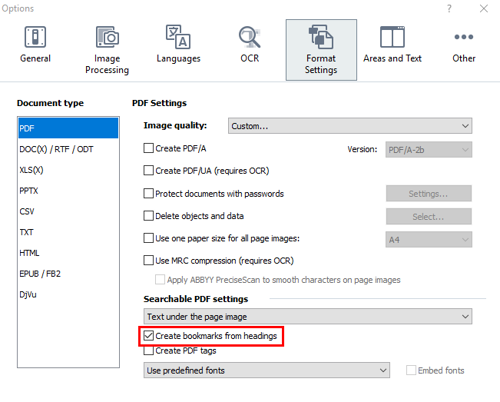Check Protect documents with passwords
The height and width of the screenshot is (402, 500).
(148, 194)
